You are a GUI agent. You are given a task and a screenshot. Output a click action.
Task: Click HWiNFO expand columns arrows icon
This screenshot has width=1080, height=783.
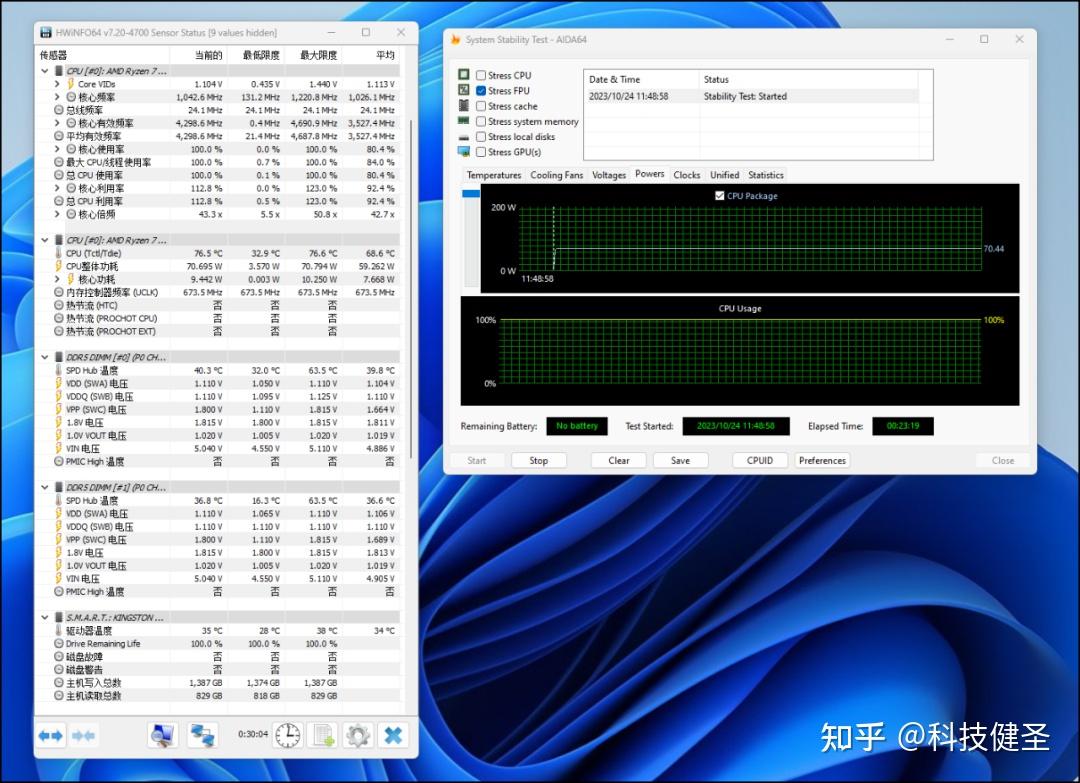click(51, 735)
